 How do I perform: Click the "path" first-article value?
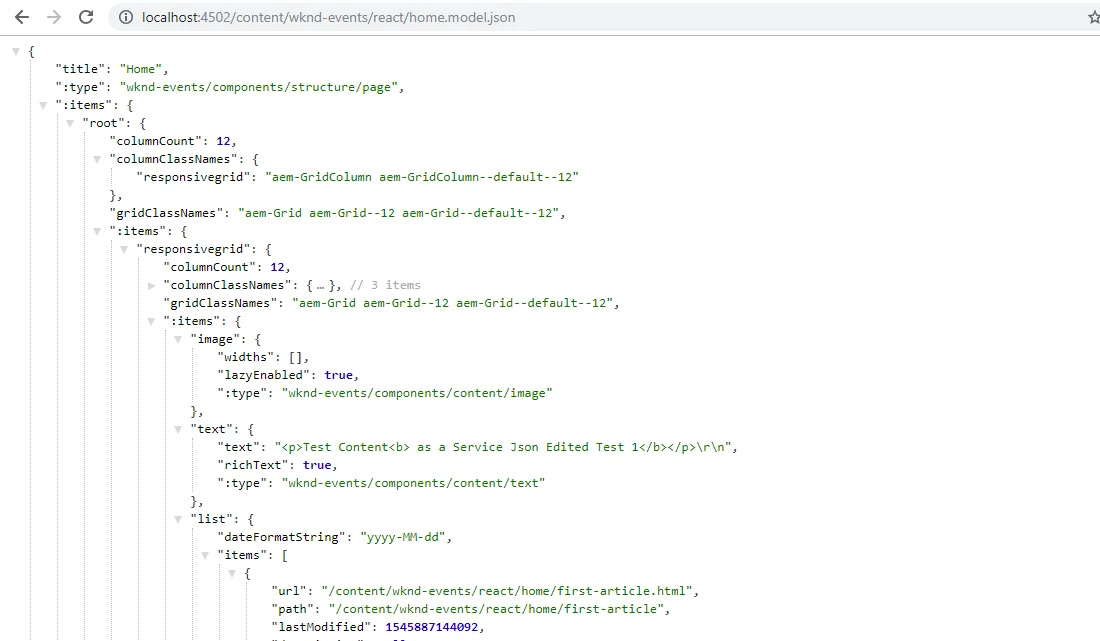click(497, 609)
